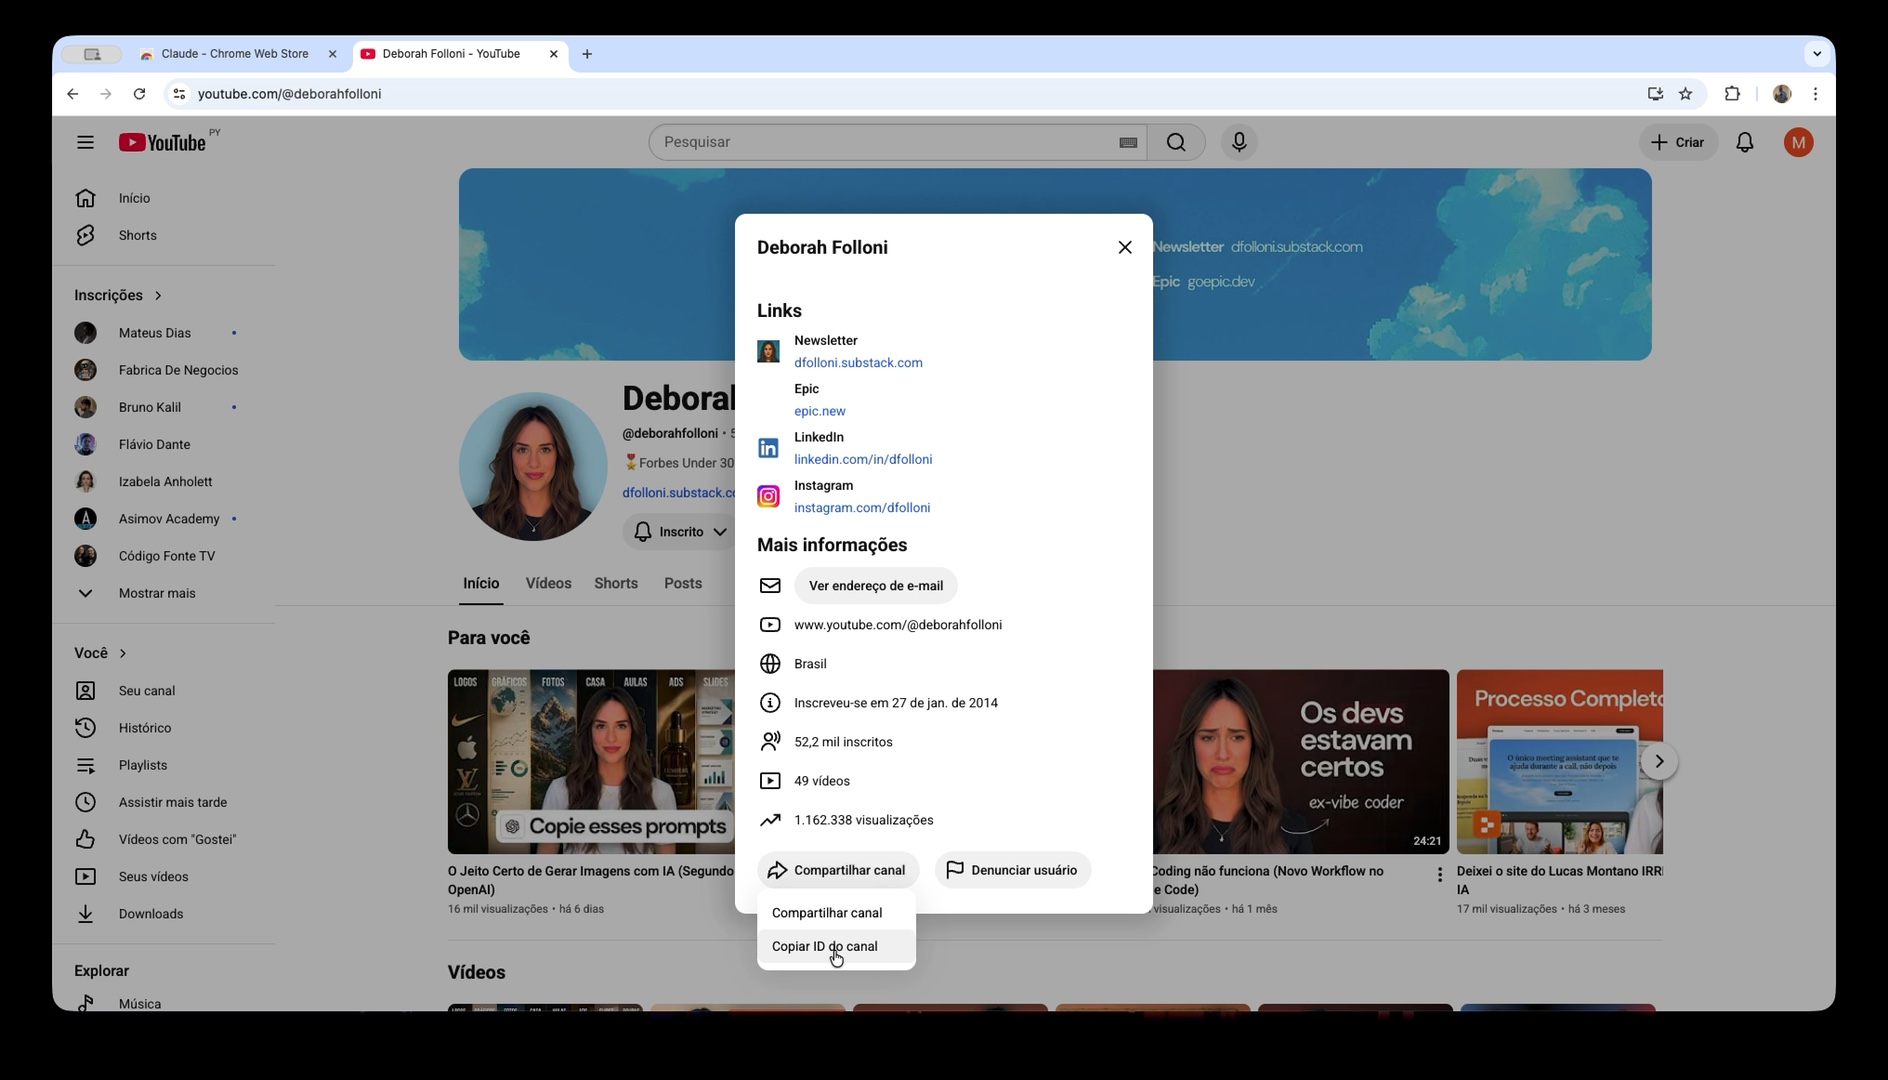Open a new browser tab
The image size is (1888, 1080).
pos(587,54)
